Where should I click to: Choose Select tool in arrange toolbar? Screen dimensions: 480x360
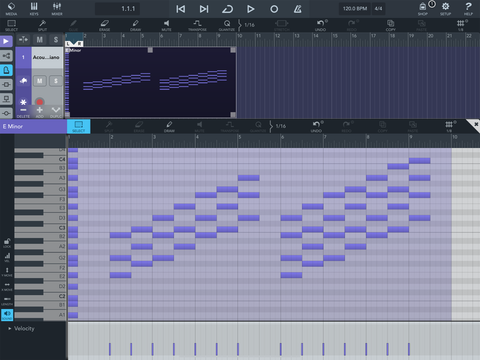click(x=11, y=25)
